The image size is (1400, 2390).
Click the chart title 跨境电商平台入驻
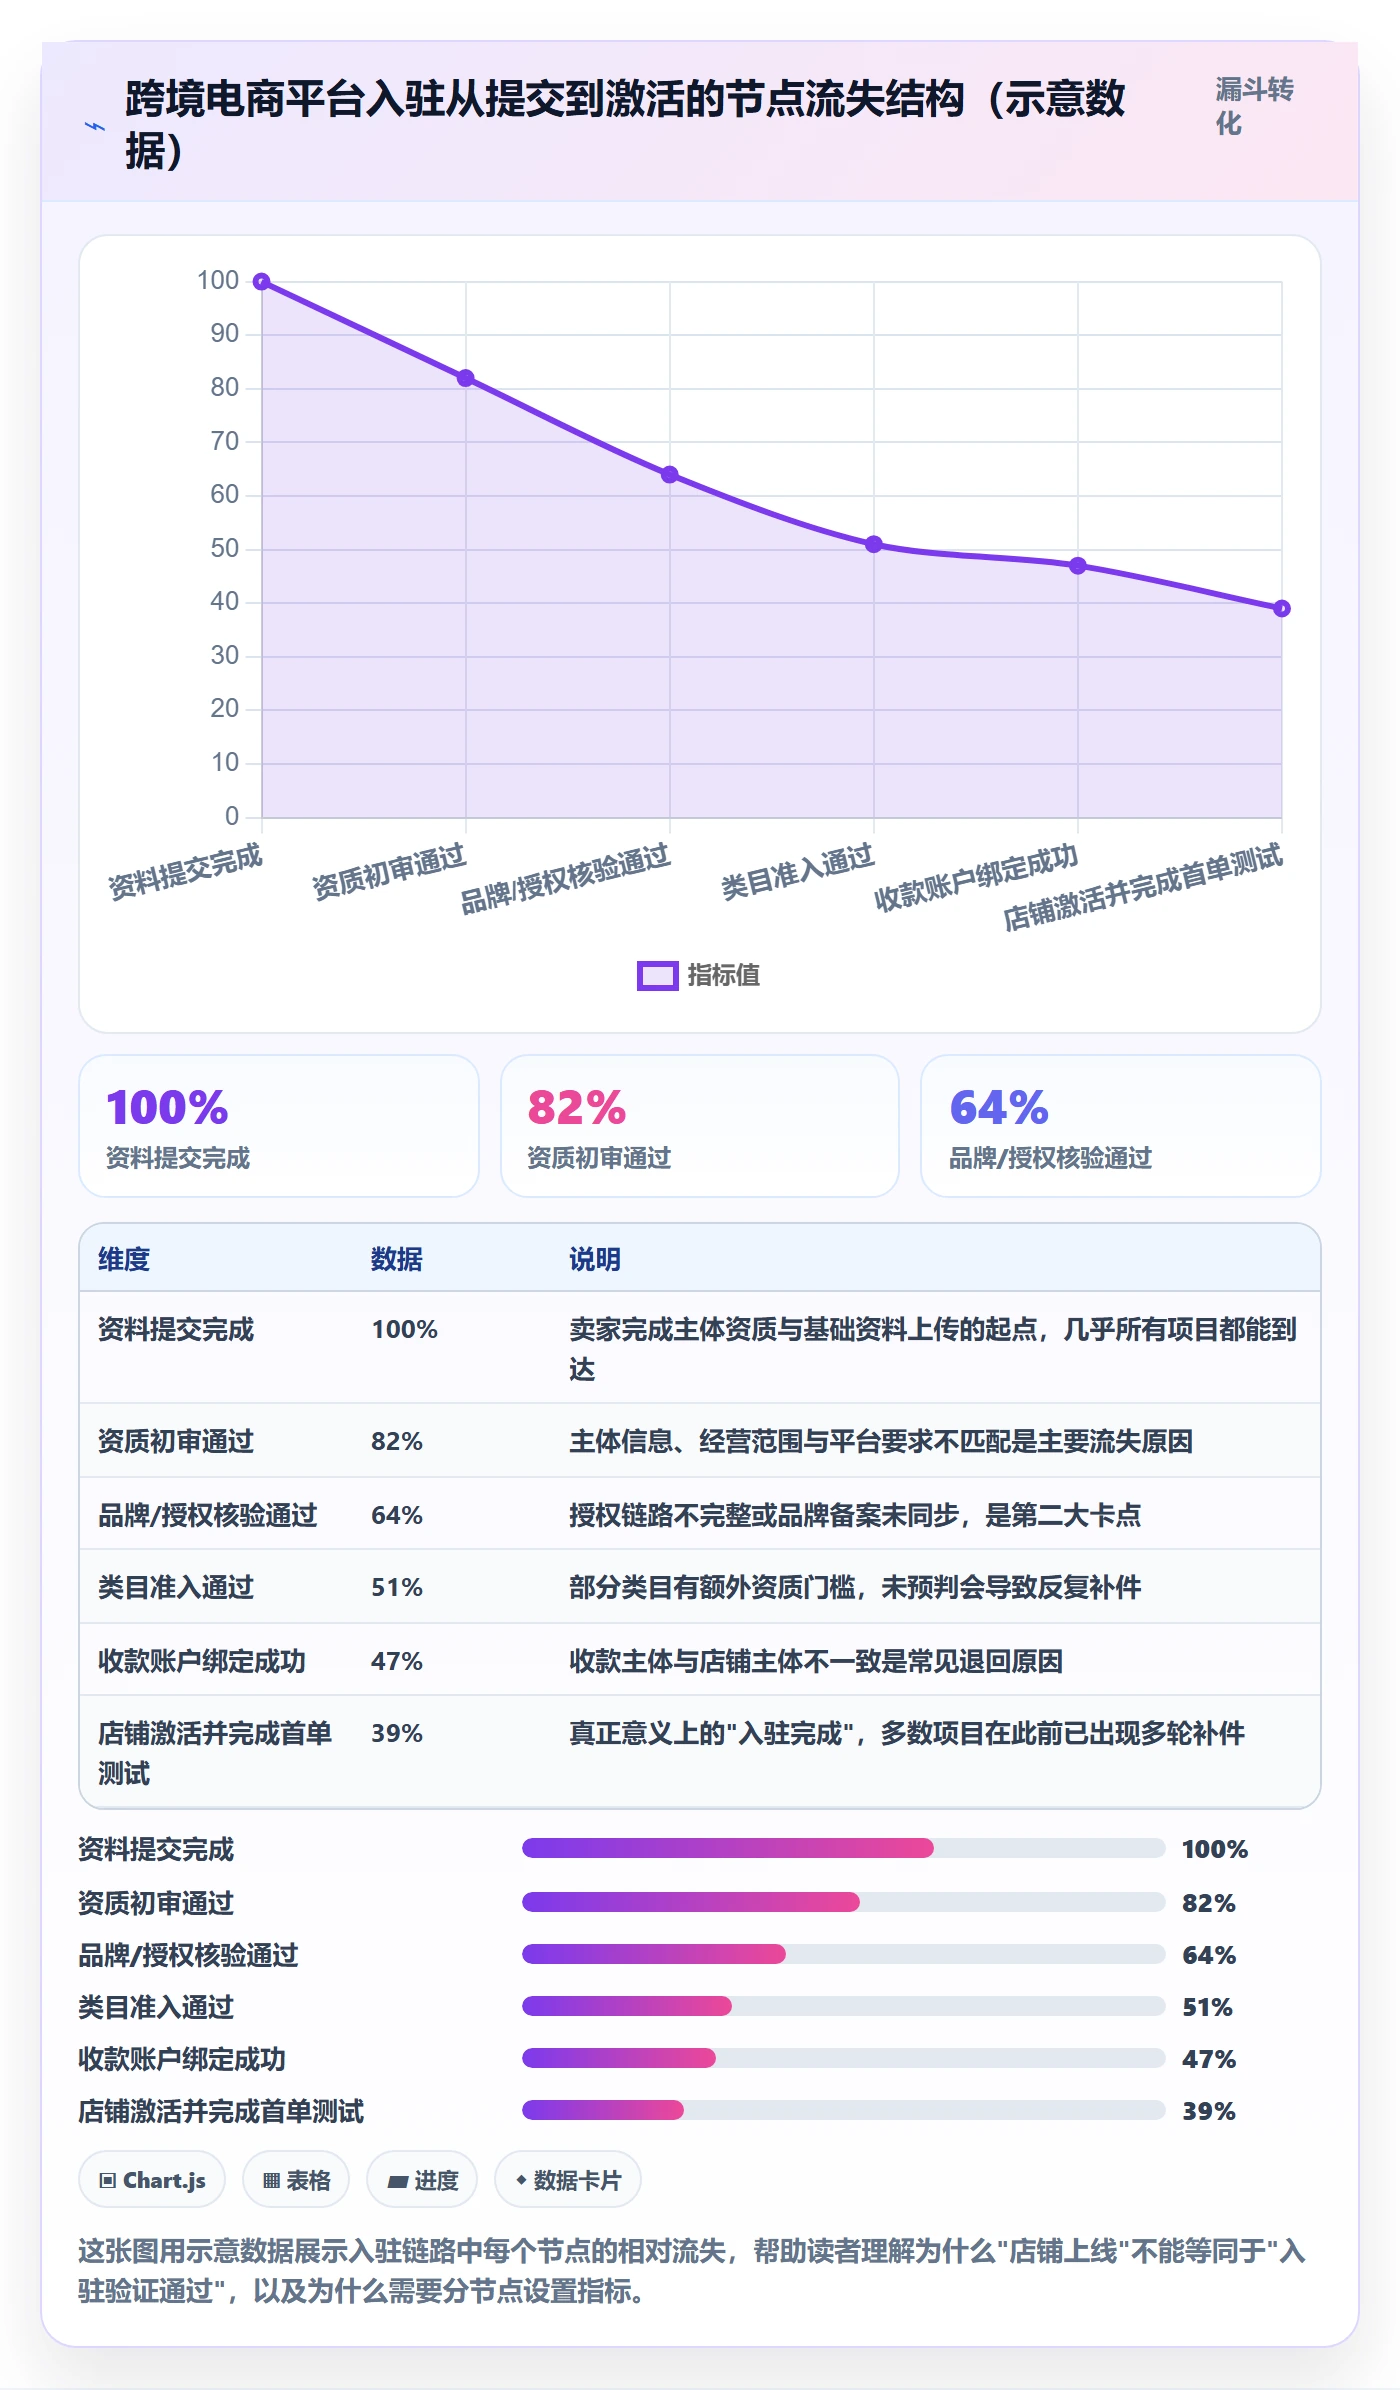pyautogui.click(x=625, y=125)
